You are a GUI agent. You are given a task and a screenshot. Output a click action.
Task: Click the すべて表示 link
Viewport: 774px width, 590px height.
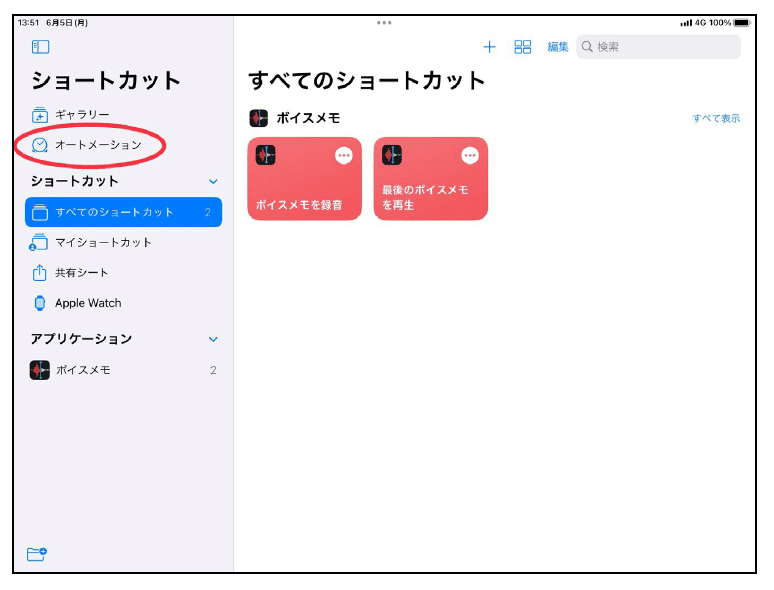click(x=716, y=118)
